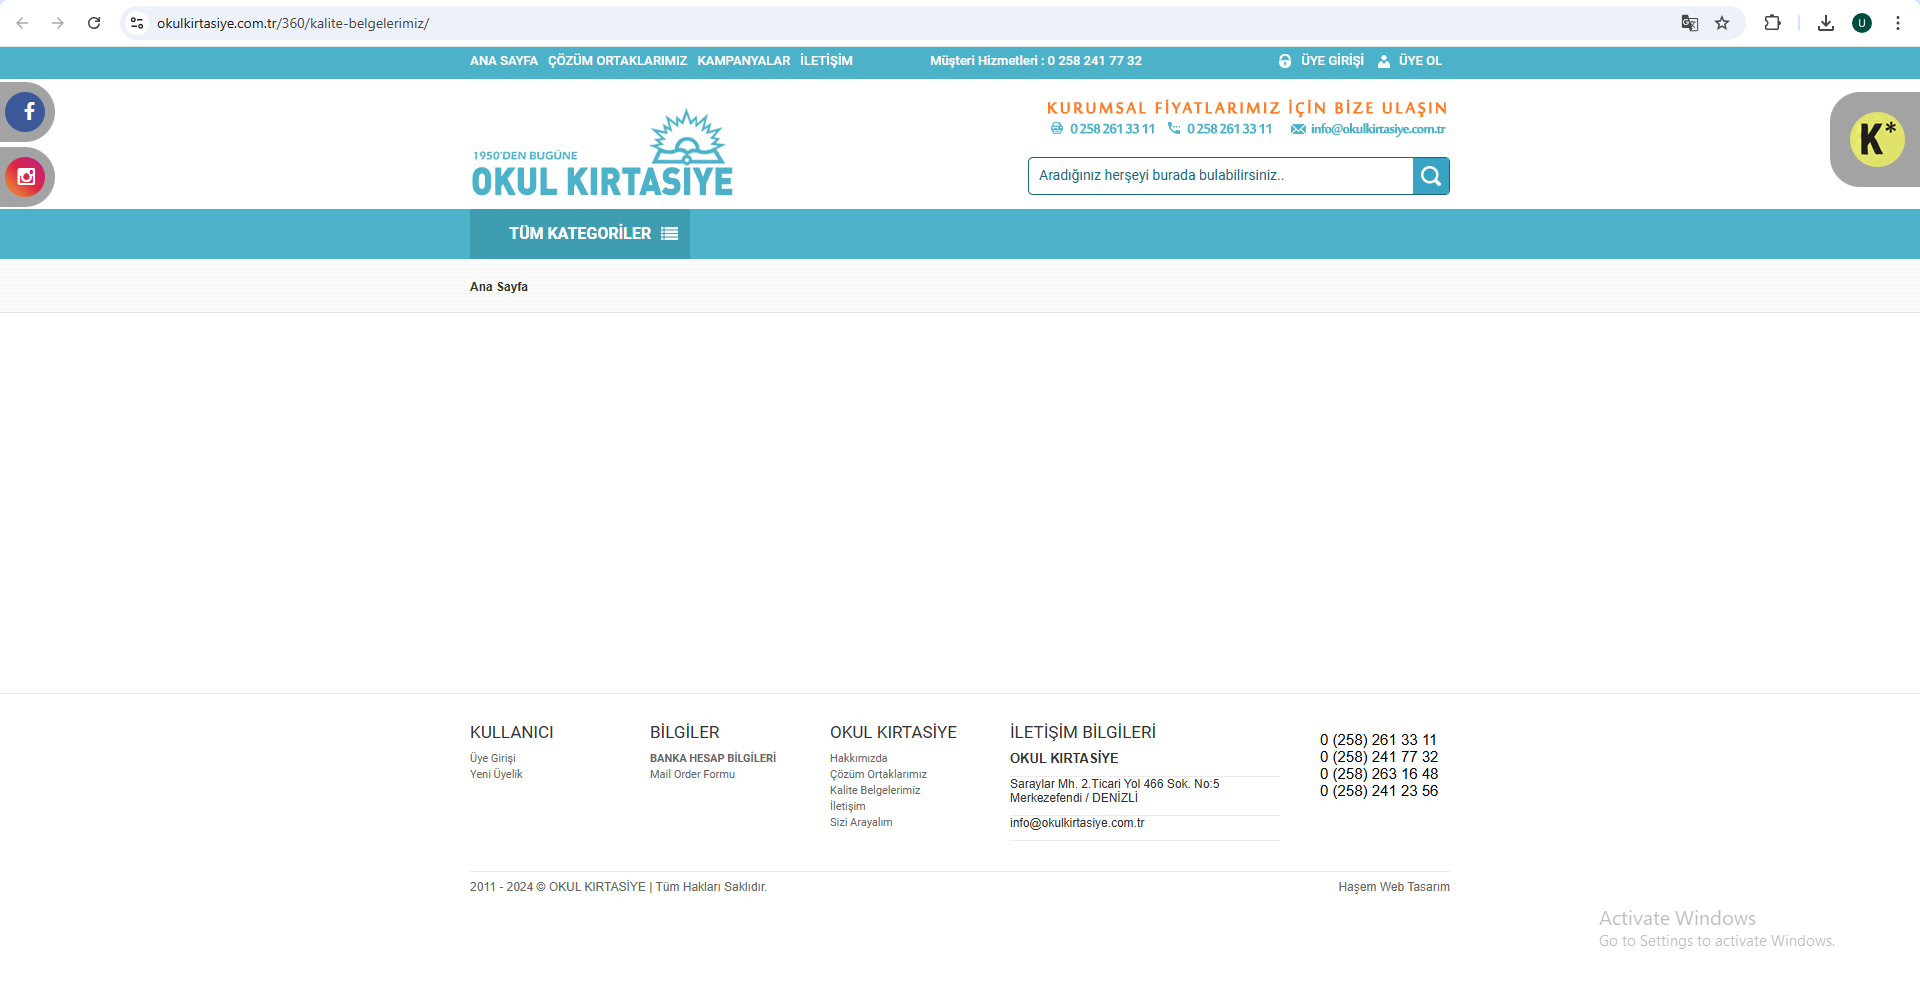Open footer Çözüm Ortaklarımız link
1920x993 pixels.
click(878, 775)
